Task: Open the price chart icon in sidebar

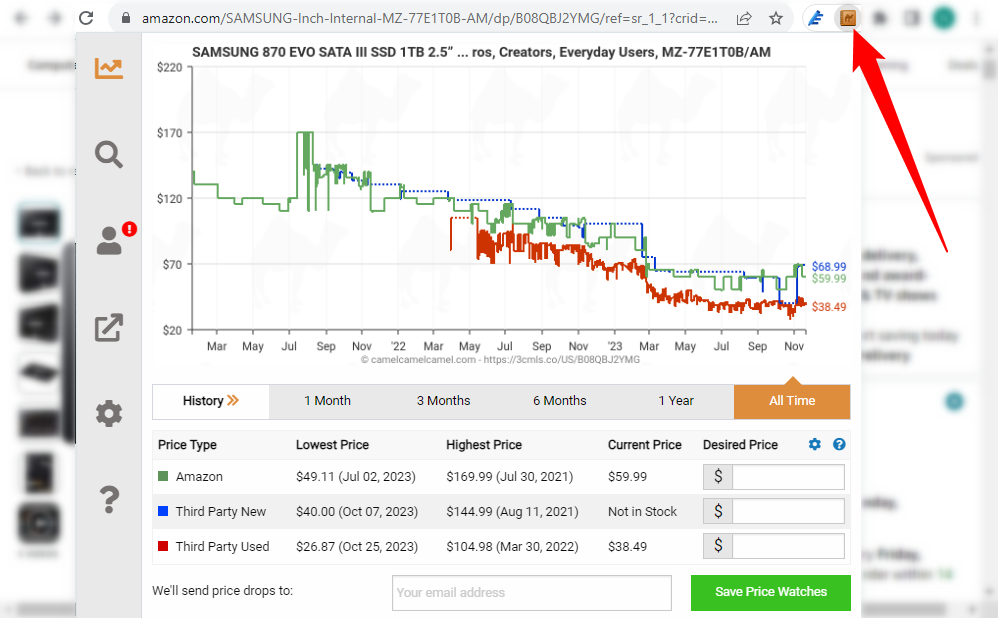Action: click(x=109, y=68)
